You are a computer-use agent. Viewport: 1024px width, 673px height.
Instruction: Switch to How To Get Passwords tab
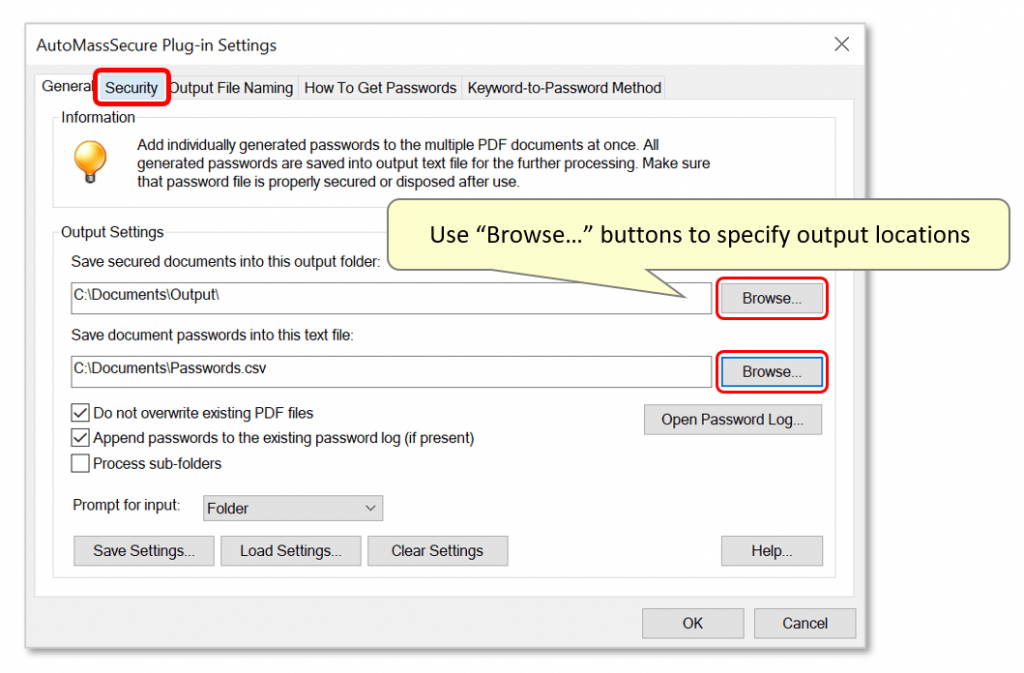380,87
